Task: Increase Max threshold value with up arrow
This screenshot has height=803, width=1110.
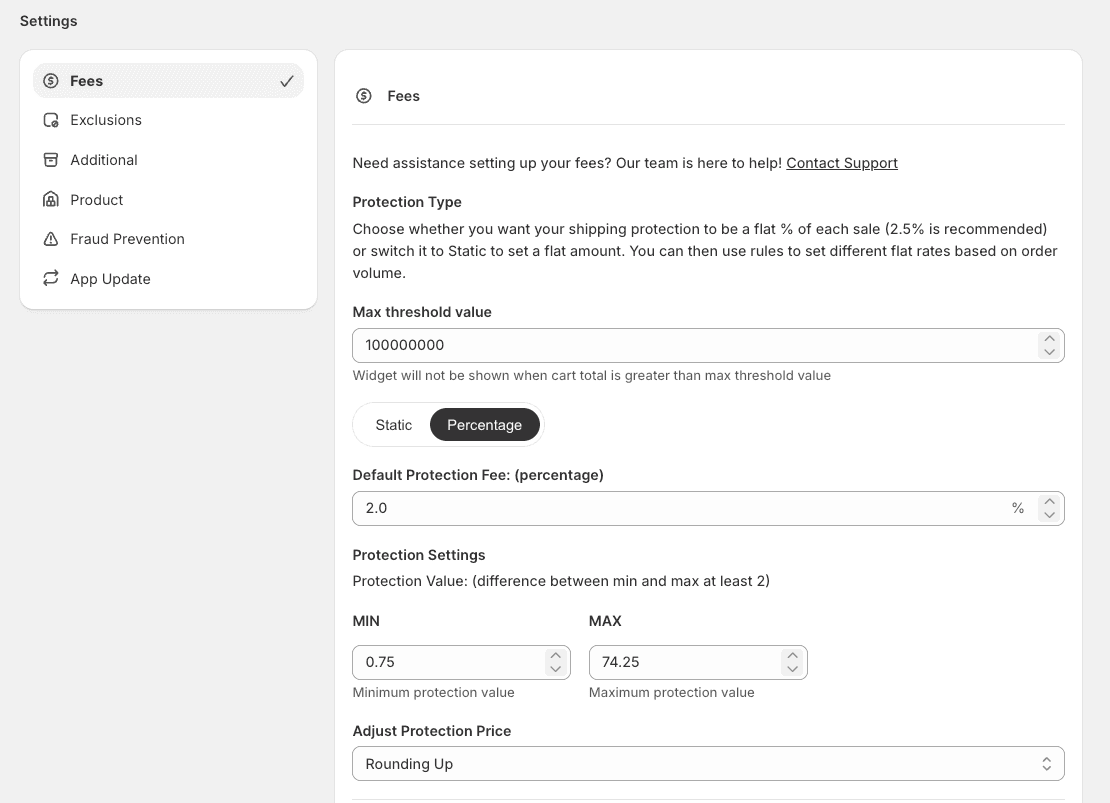Action: [x=1049, y=338]
